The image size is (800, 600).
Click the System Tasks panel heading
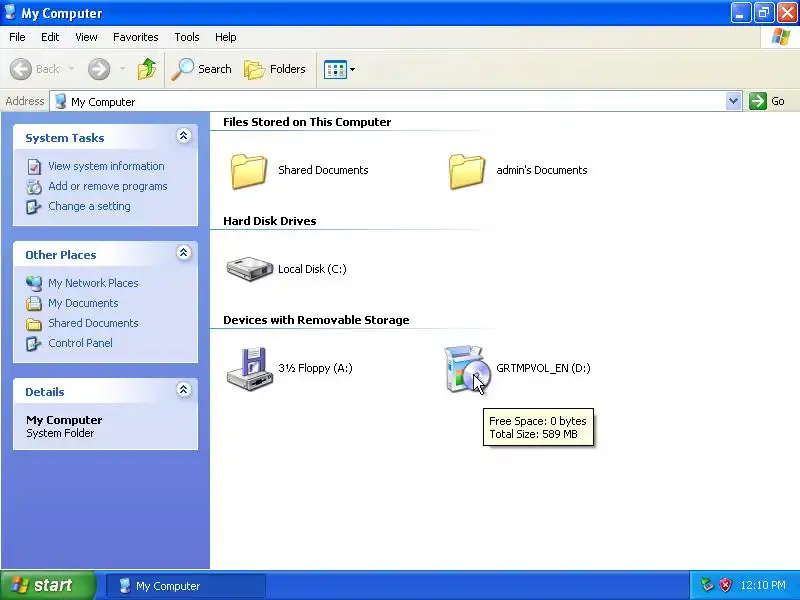tap(65, 138)
